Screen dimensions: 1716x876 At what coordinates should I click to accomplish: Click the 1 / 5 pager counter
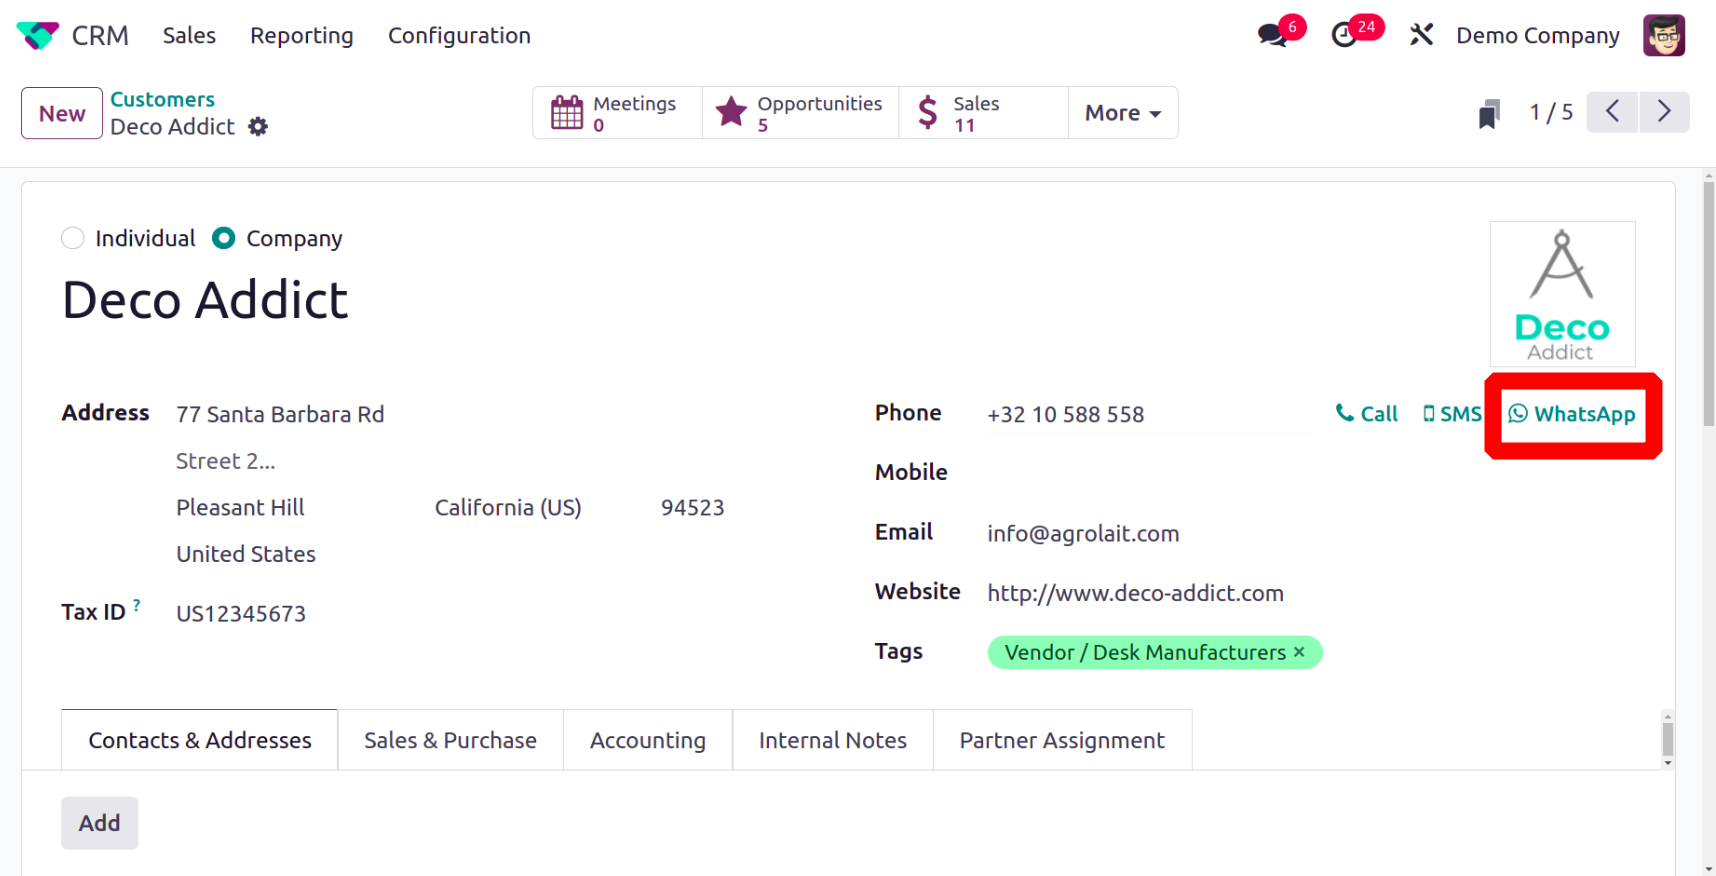[1551, 112]
